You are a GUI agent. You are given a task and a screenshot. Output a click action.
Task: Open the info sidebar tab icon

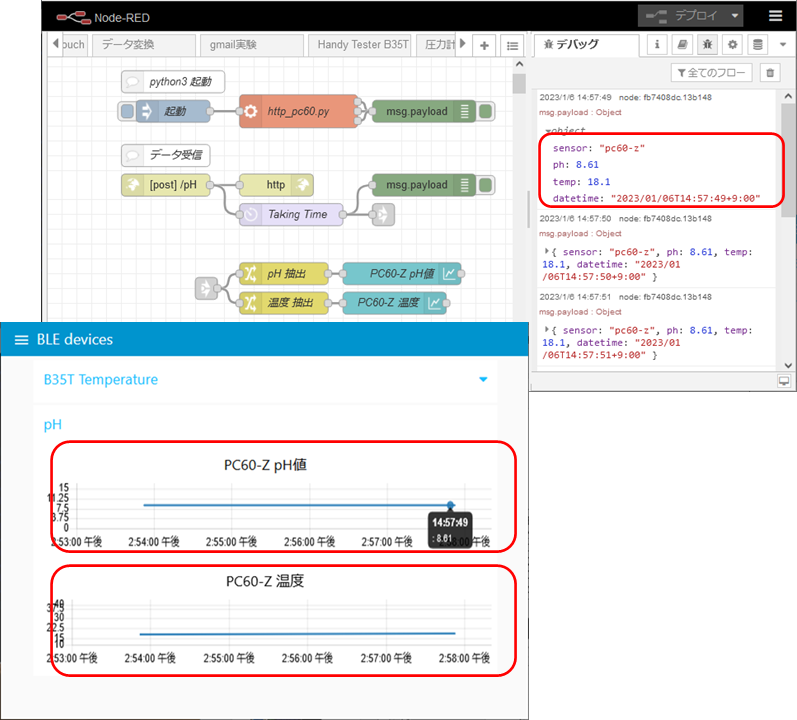[657, 45]
